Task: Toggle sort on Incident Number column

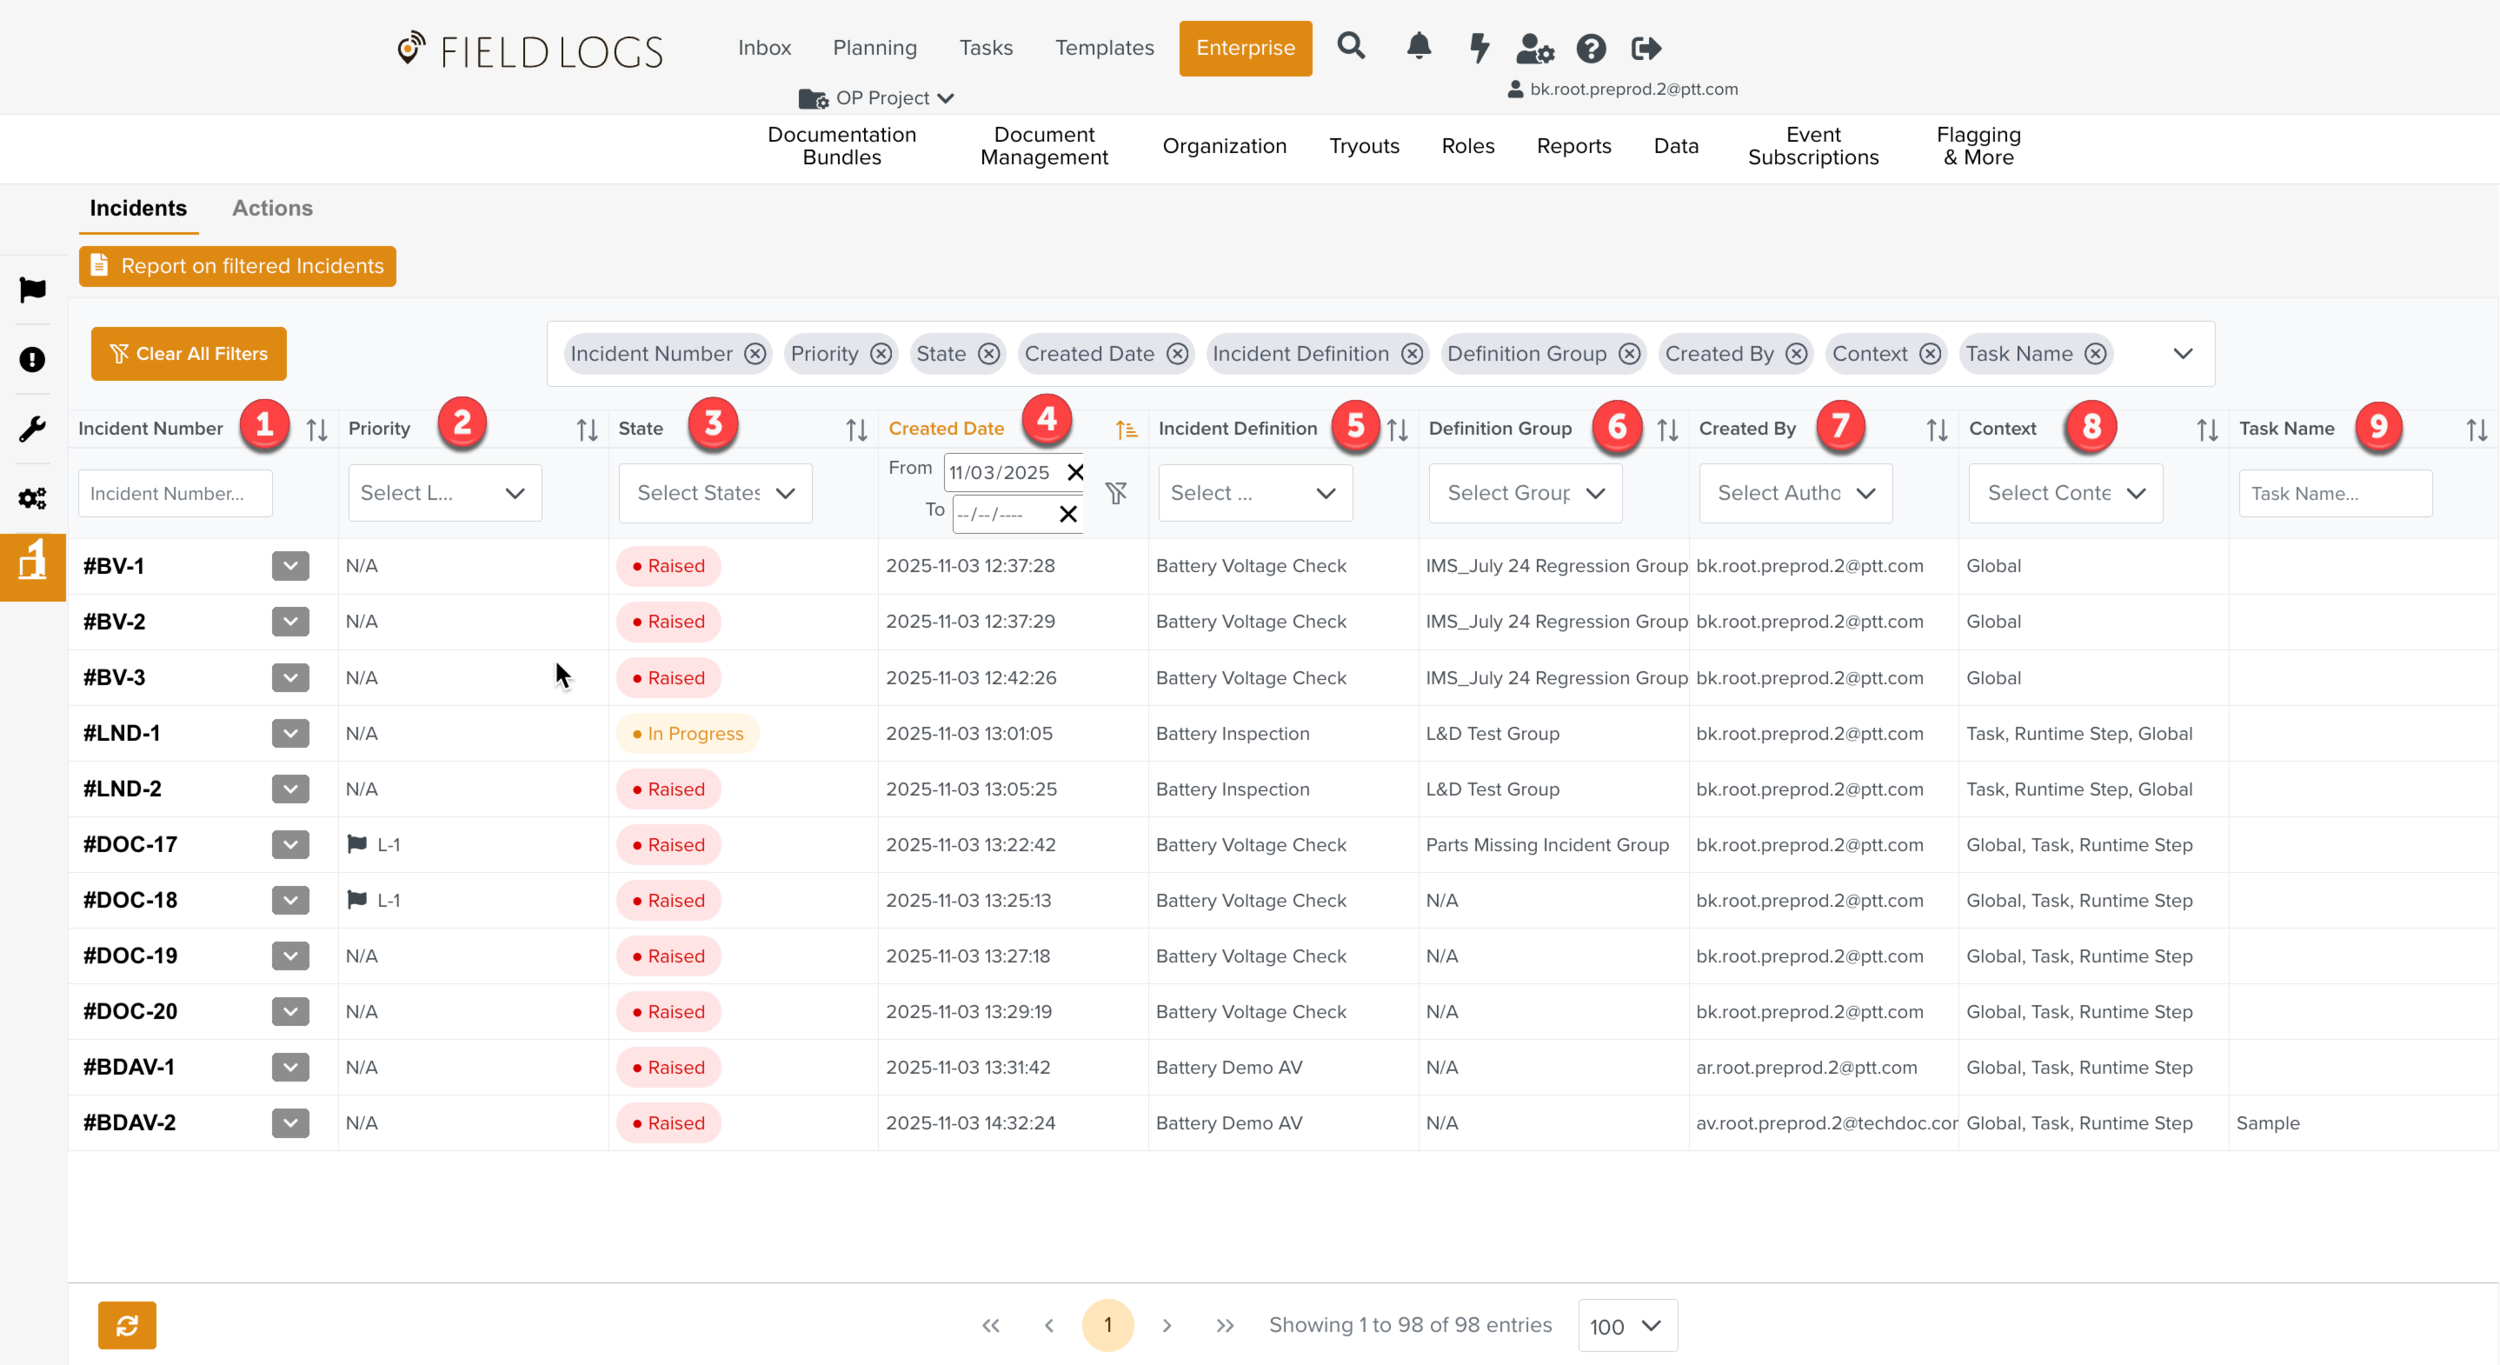Action: tap(317, 430)
